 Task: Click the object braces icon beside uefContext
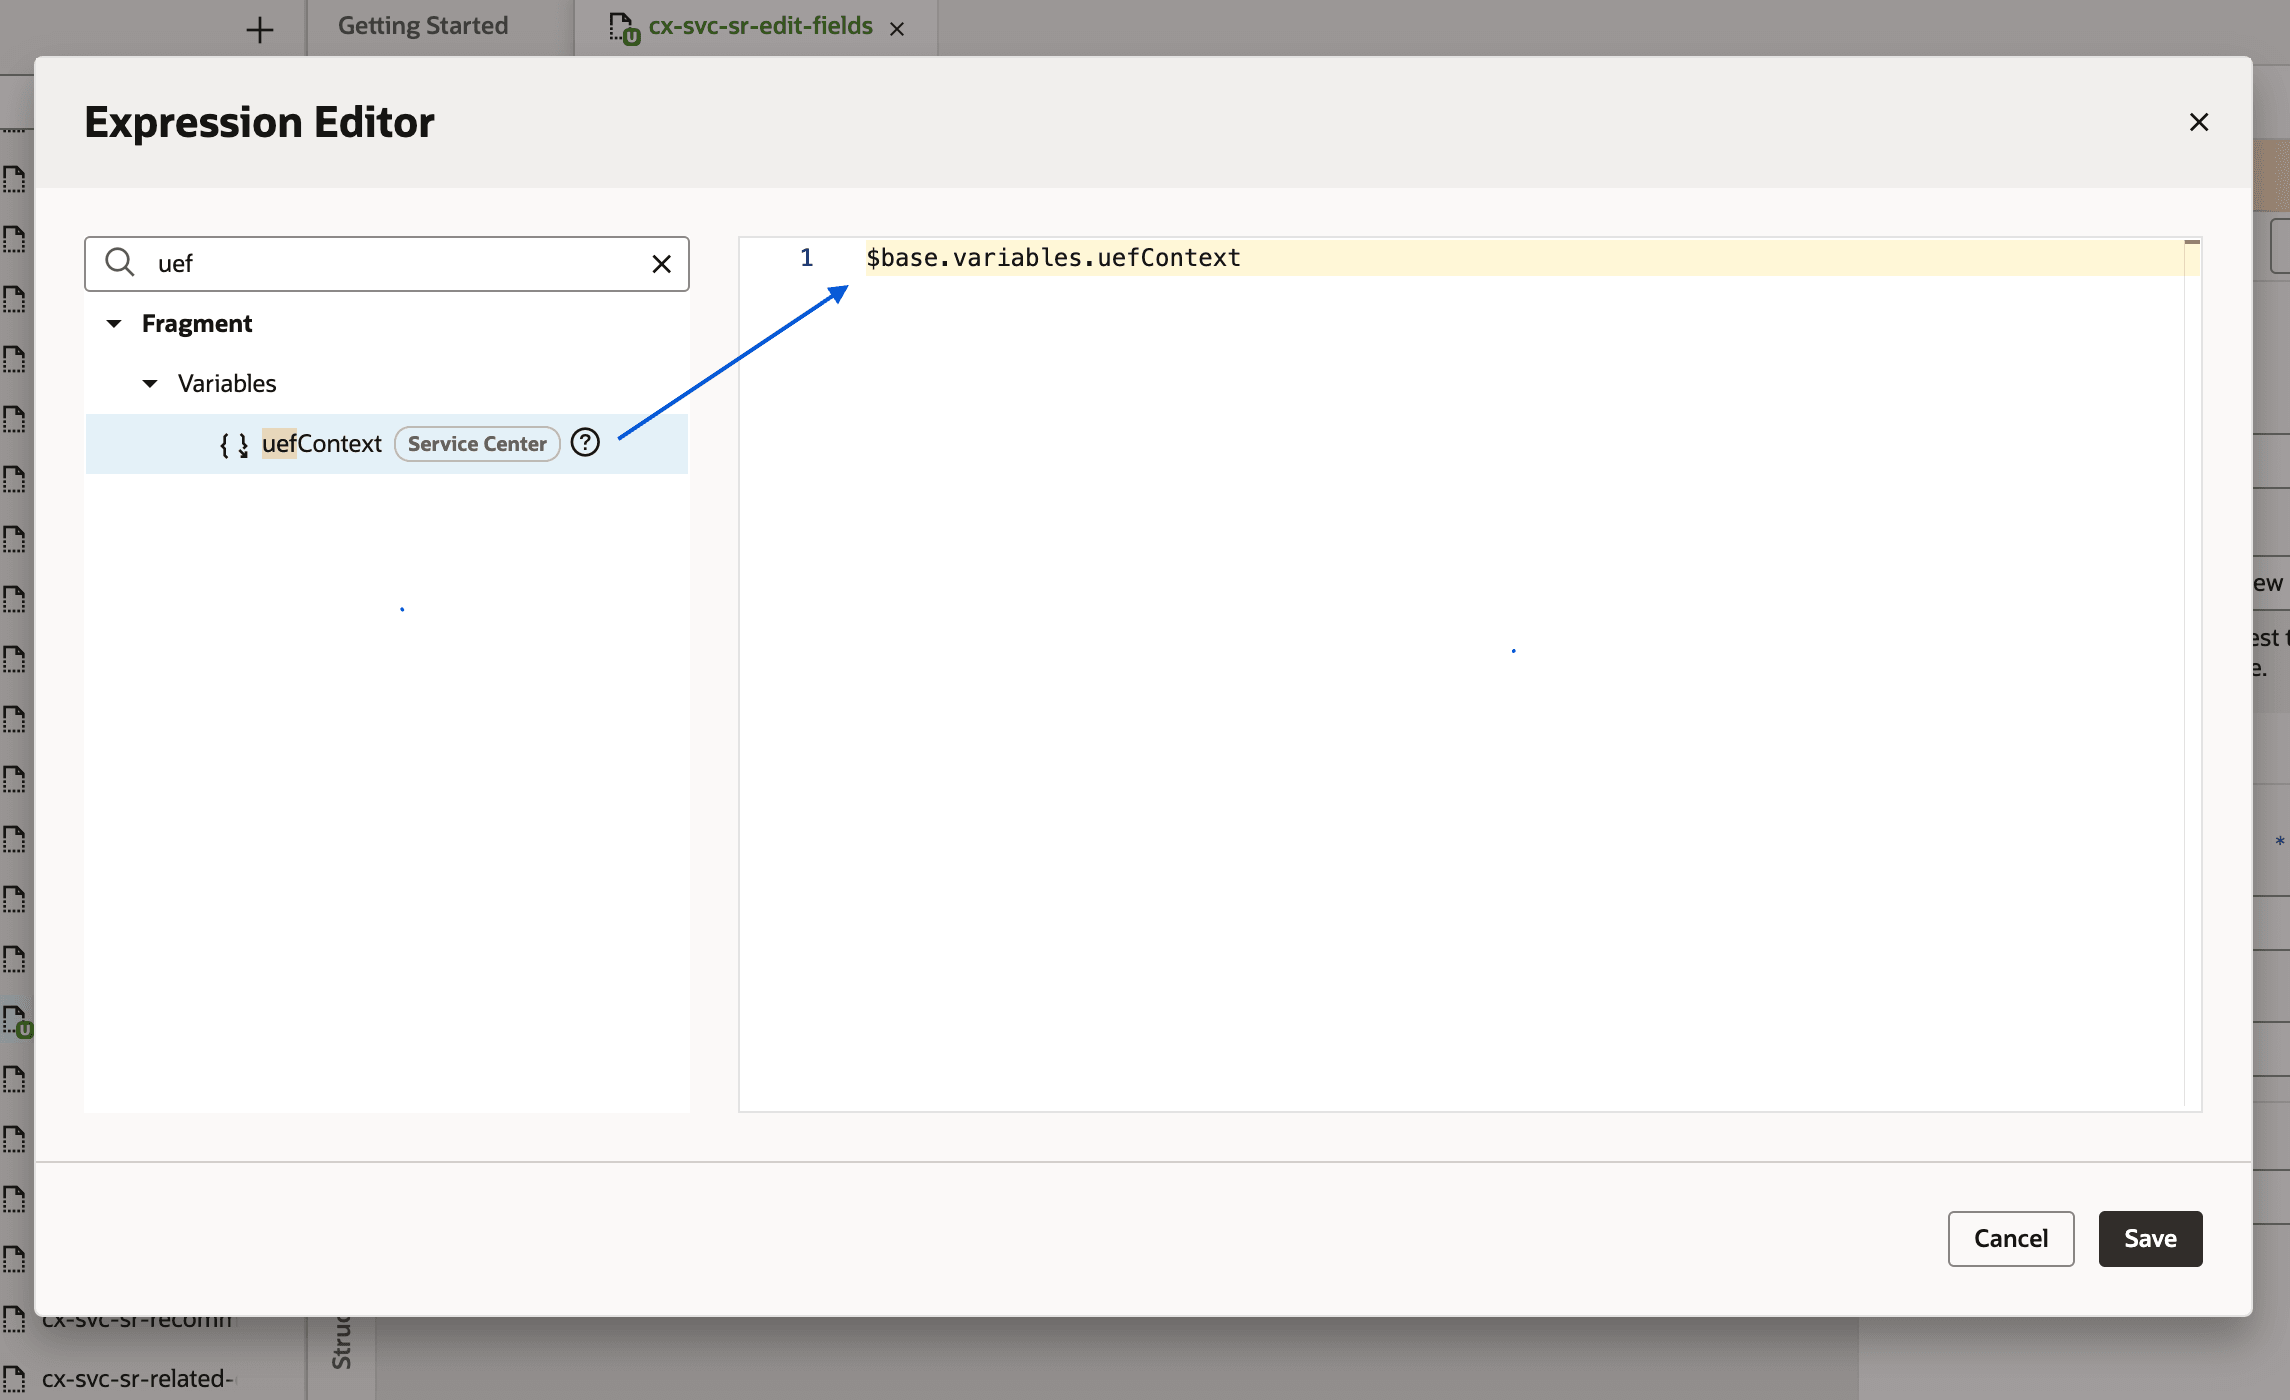point(233,444)
